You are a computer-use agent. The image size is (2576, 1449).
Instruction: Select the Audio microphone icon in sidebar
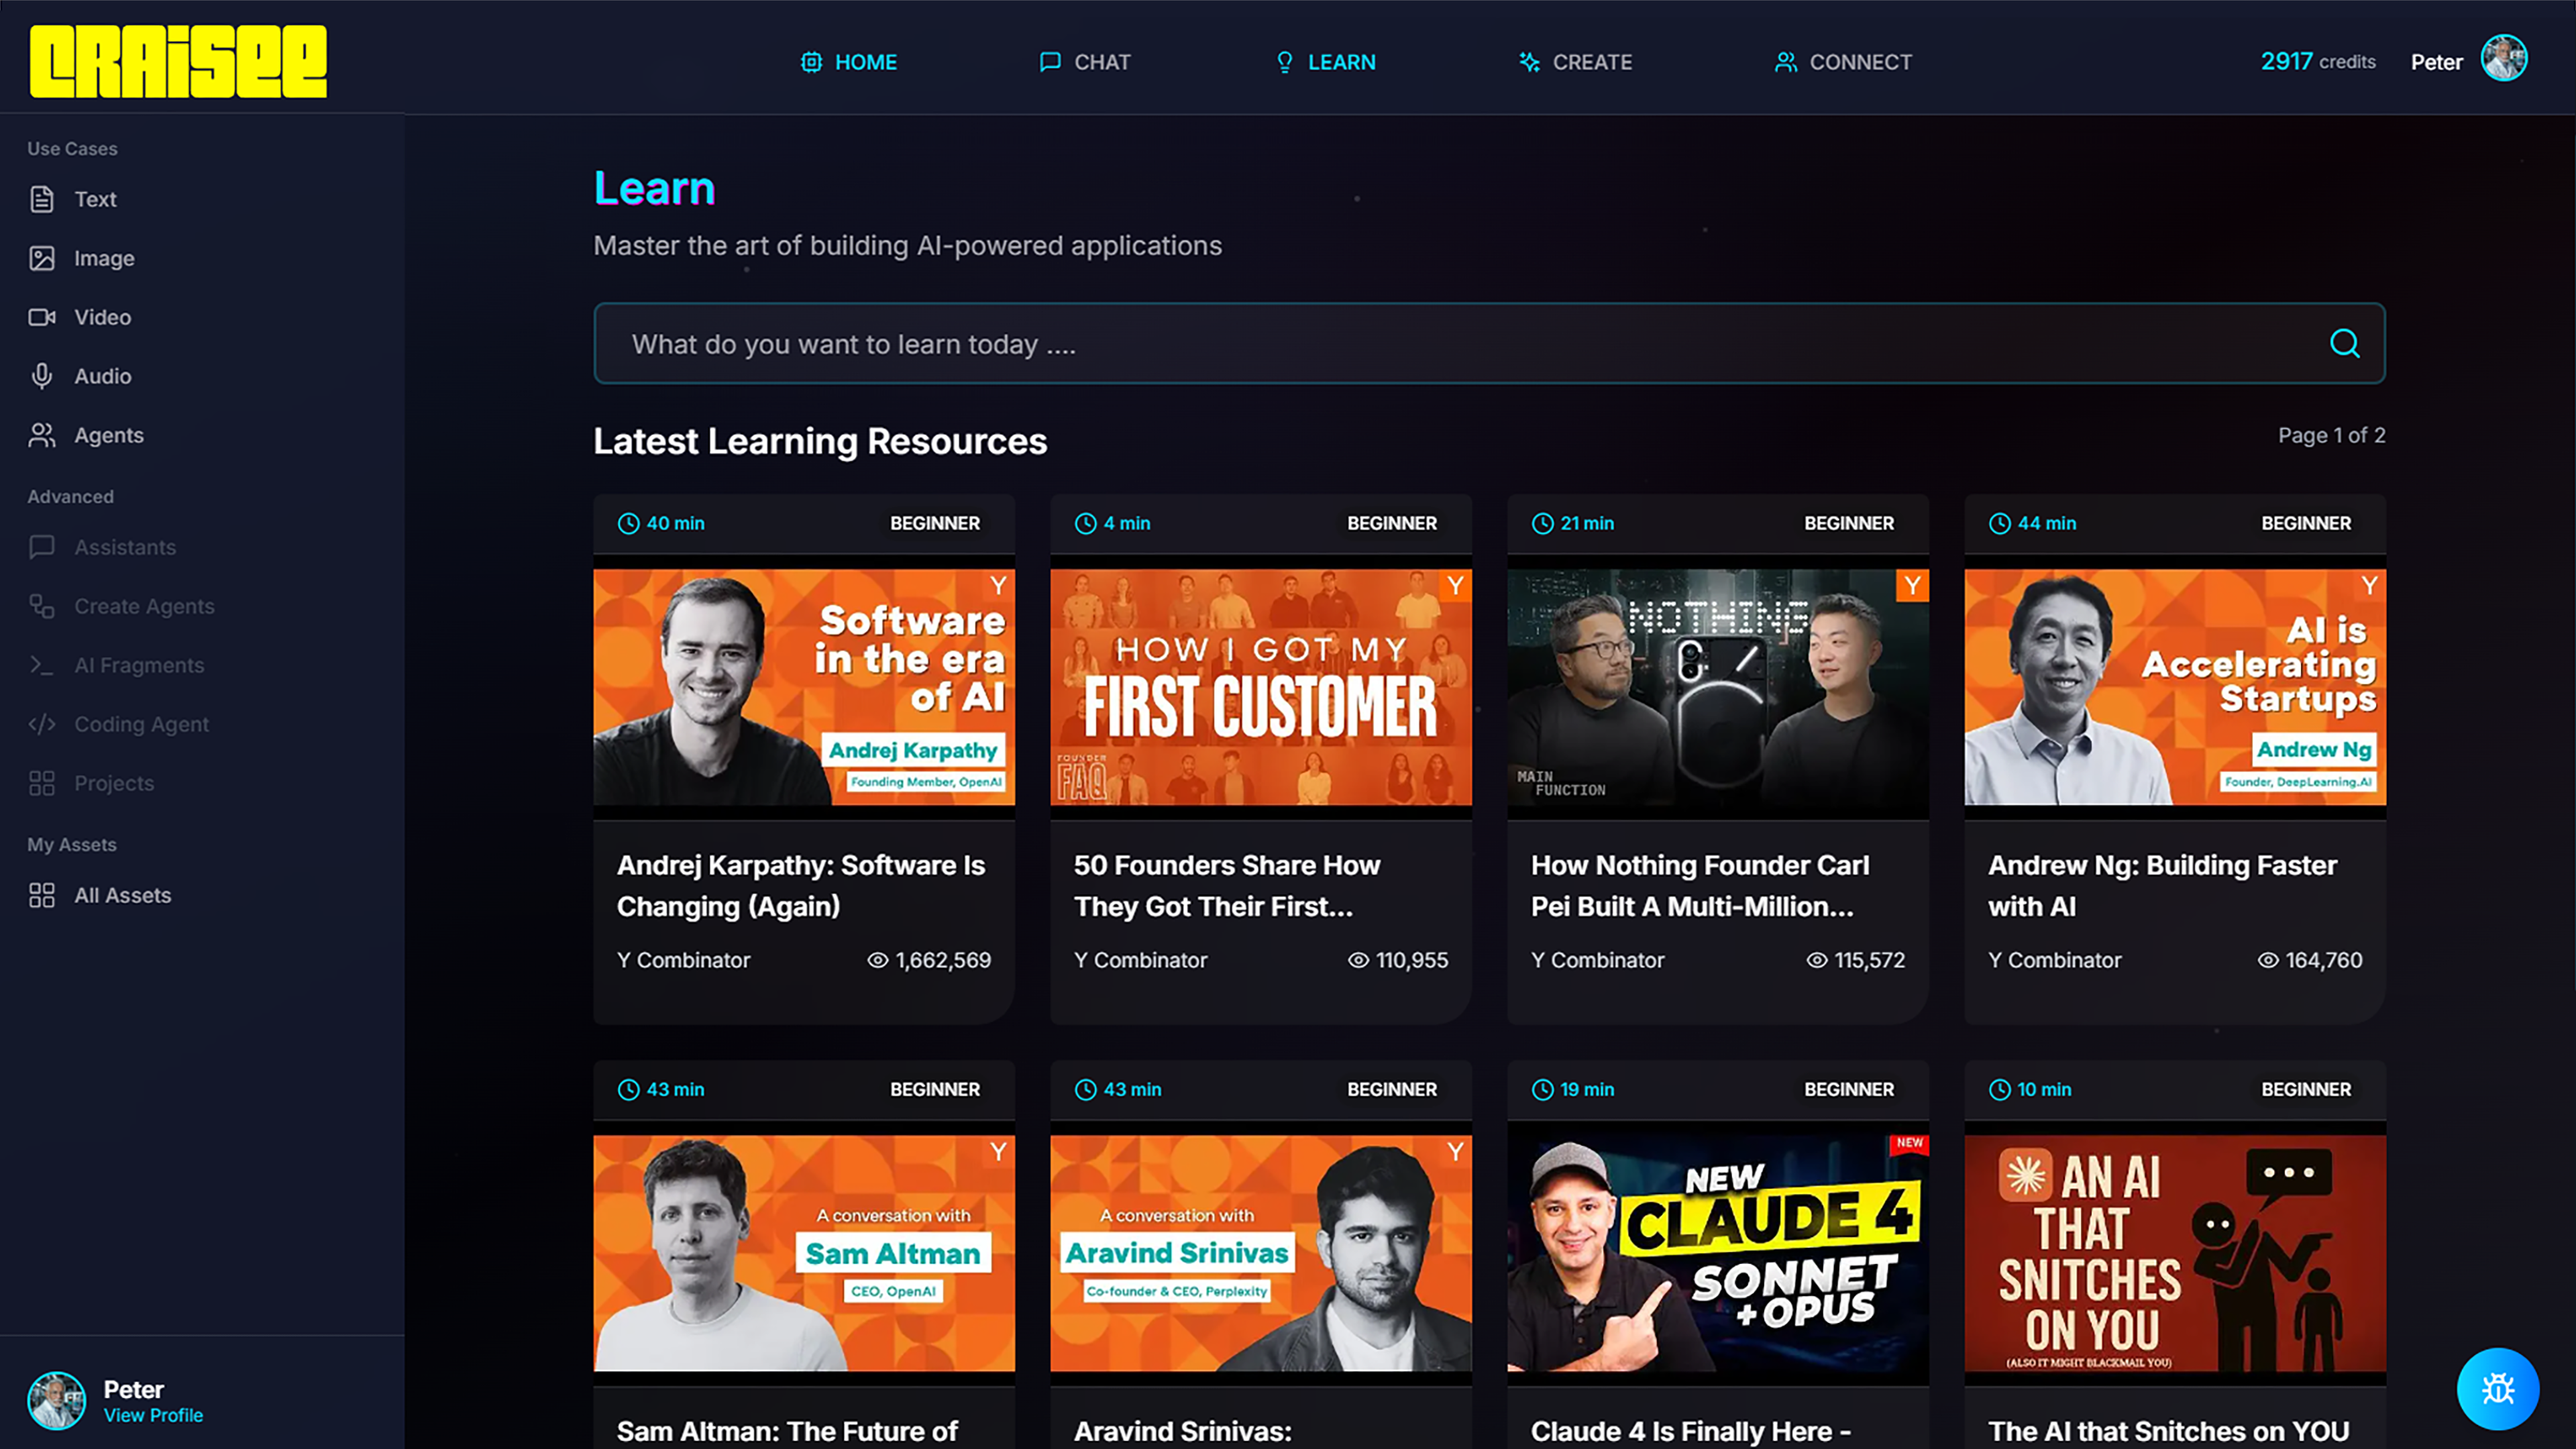click(x=41, y=376)
